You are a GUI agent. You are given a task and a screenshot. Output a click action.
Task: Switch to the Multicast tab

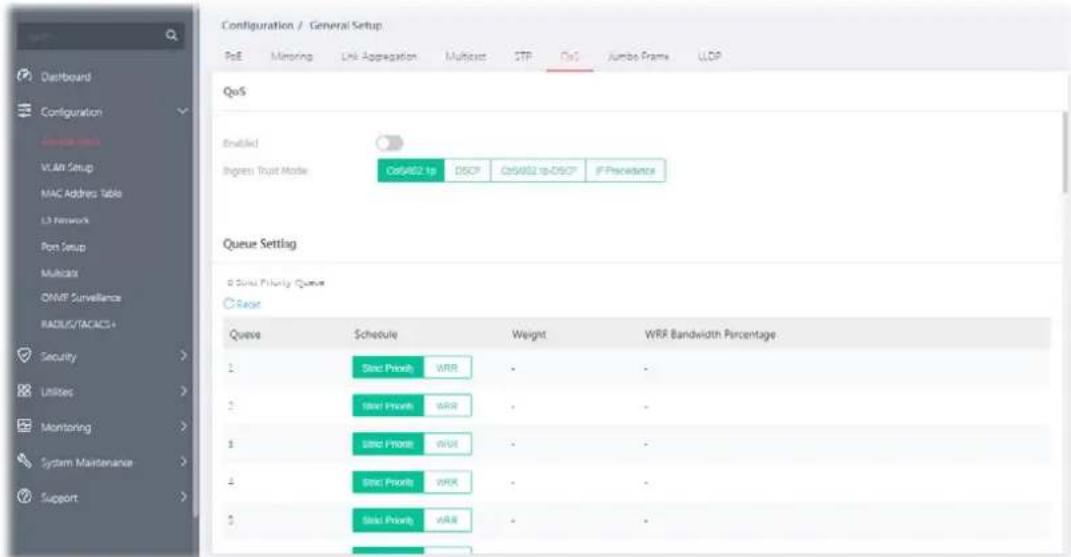tap(466, 56)
